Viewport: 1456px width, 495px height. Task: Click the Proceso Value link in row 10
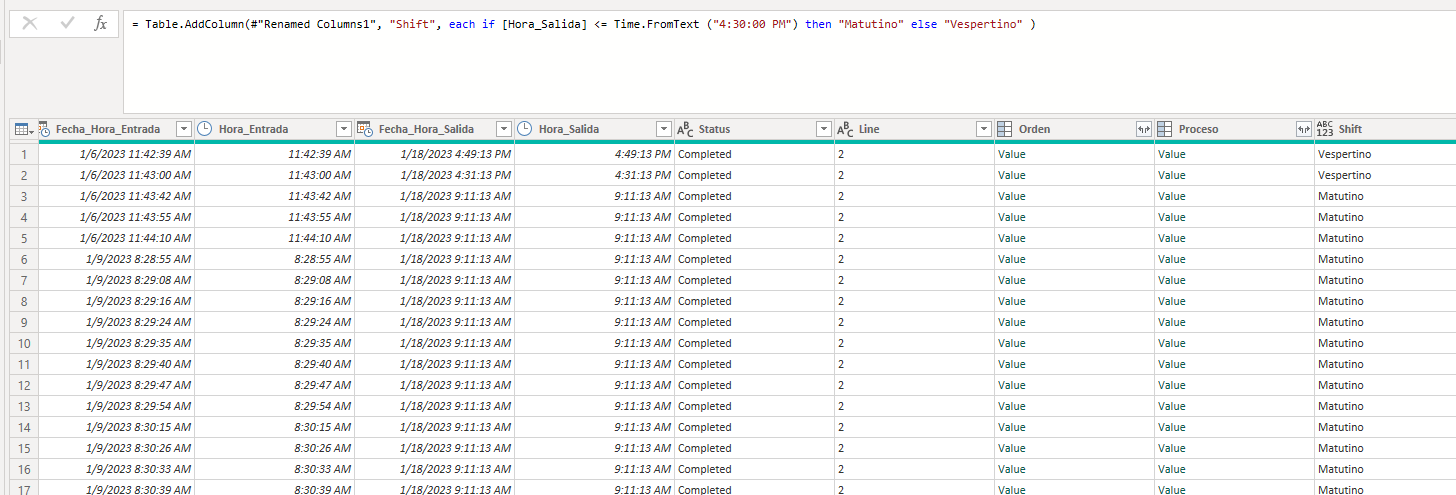point(1171,343)
